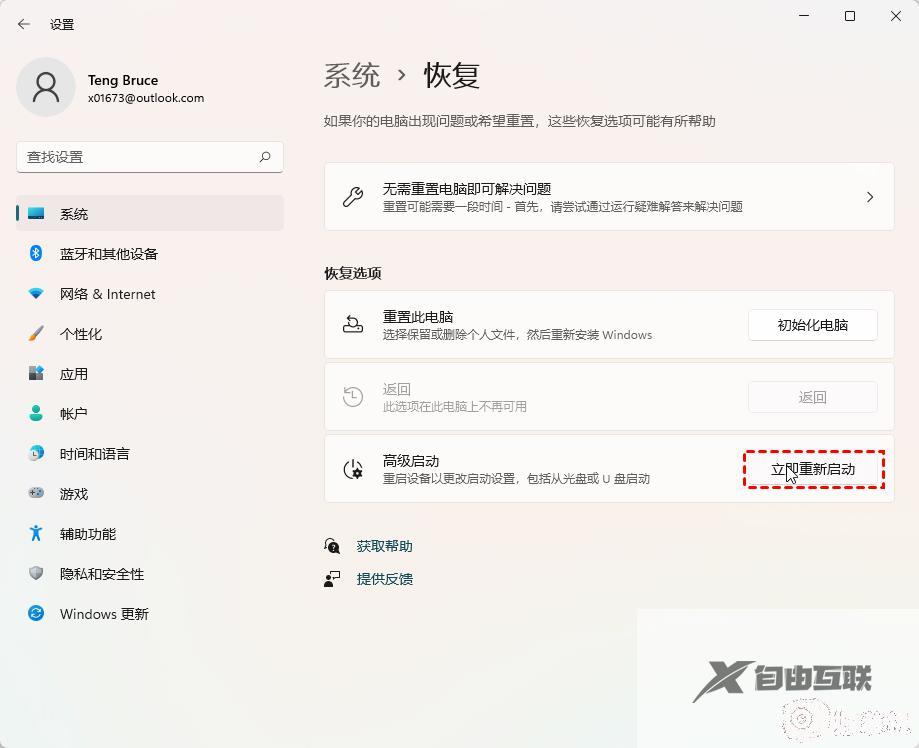
Task: Open 网络 & Internet settings from sidebar
Action: [37, 294]
